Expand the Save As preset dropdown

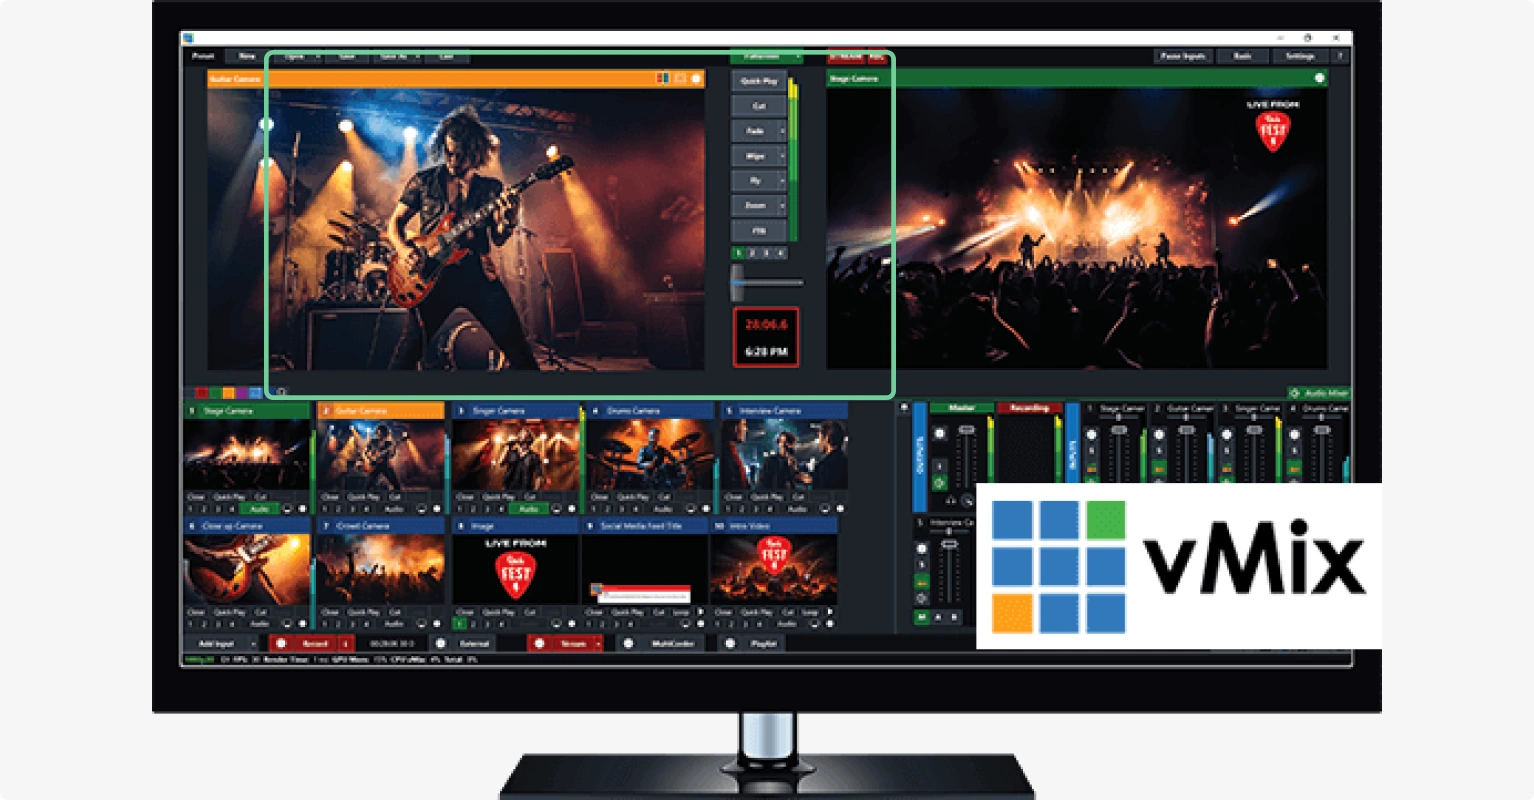[417, 56]
